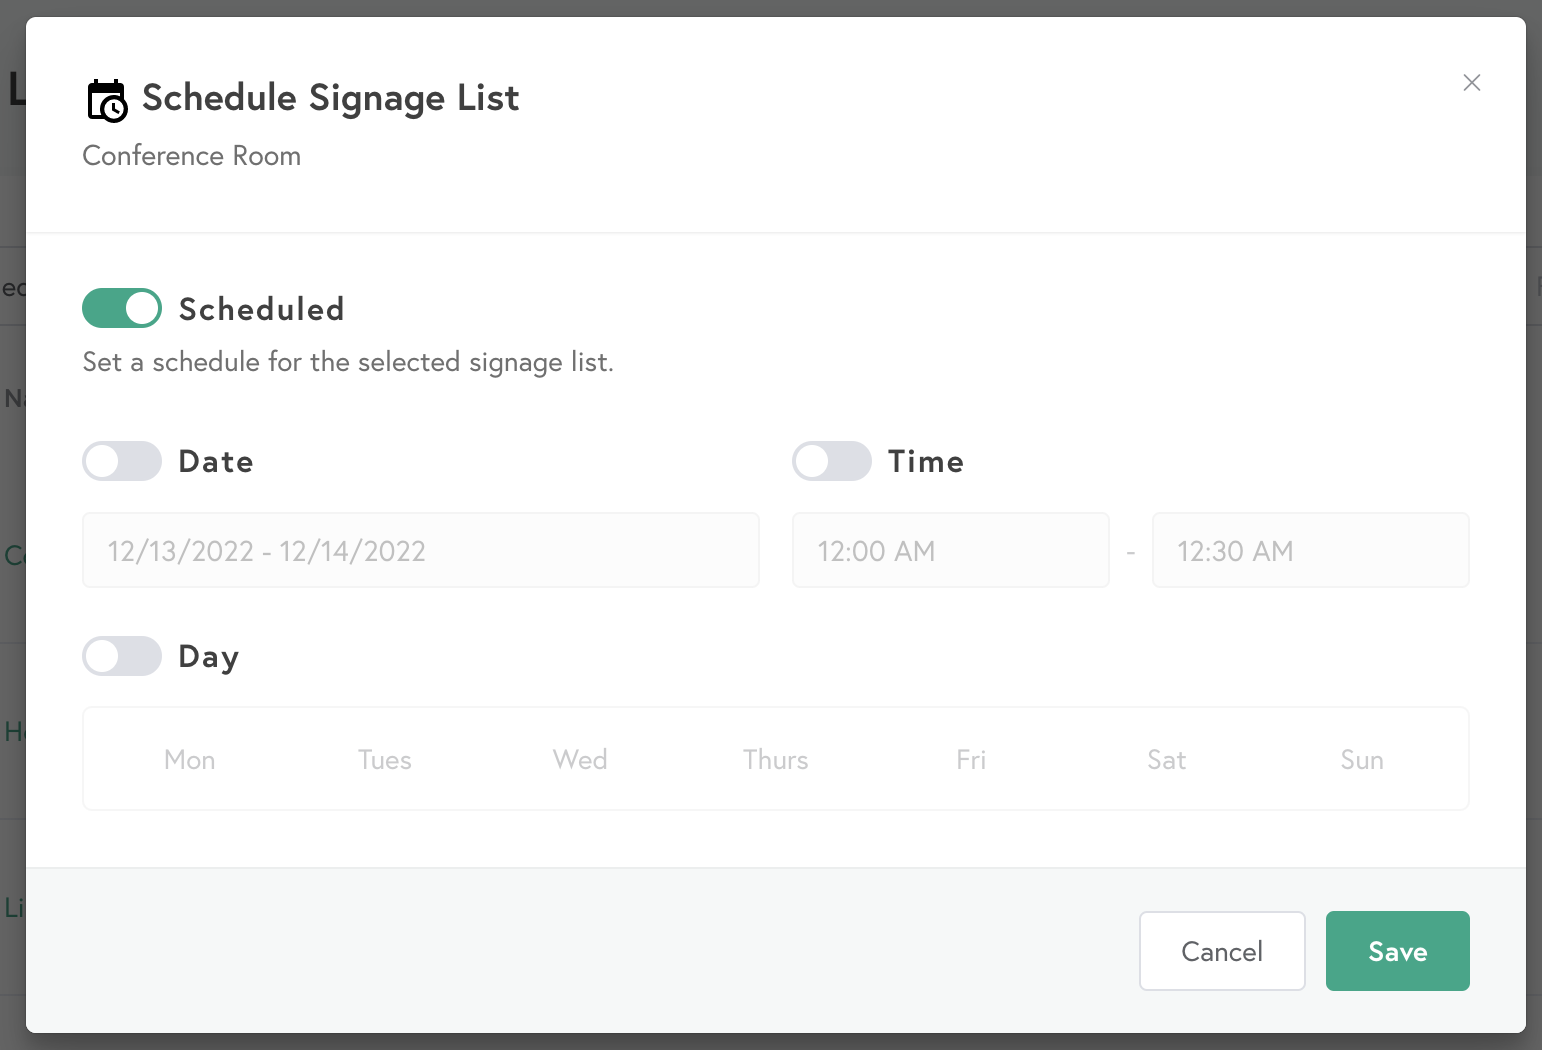Image resolution: width=1542 pixels, height=1050 pixels.
Task: Click the 12:00 AM start time field
Action: 950,550
